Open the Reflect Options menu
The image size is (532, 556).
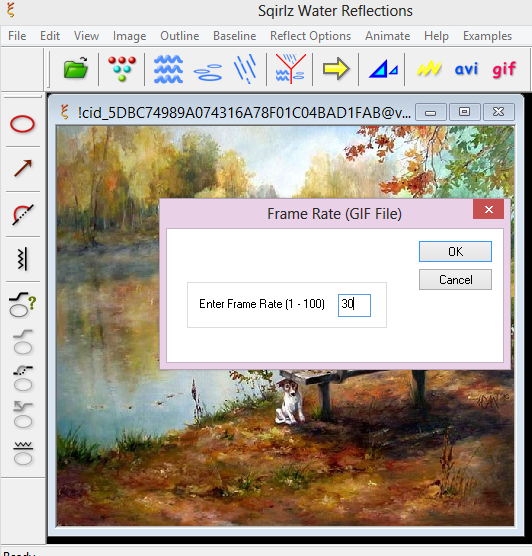click(x=310, y=36)
